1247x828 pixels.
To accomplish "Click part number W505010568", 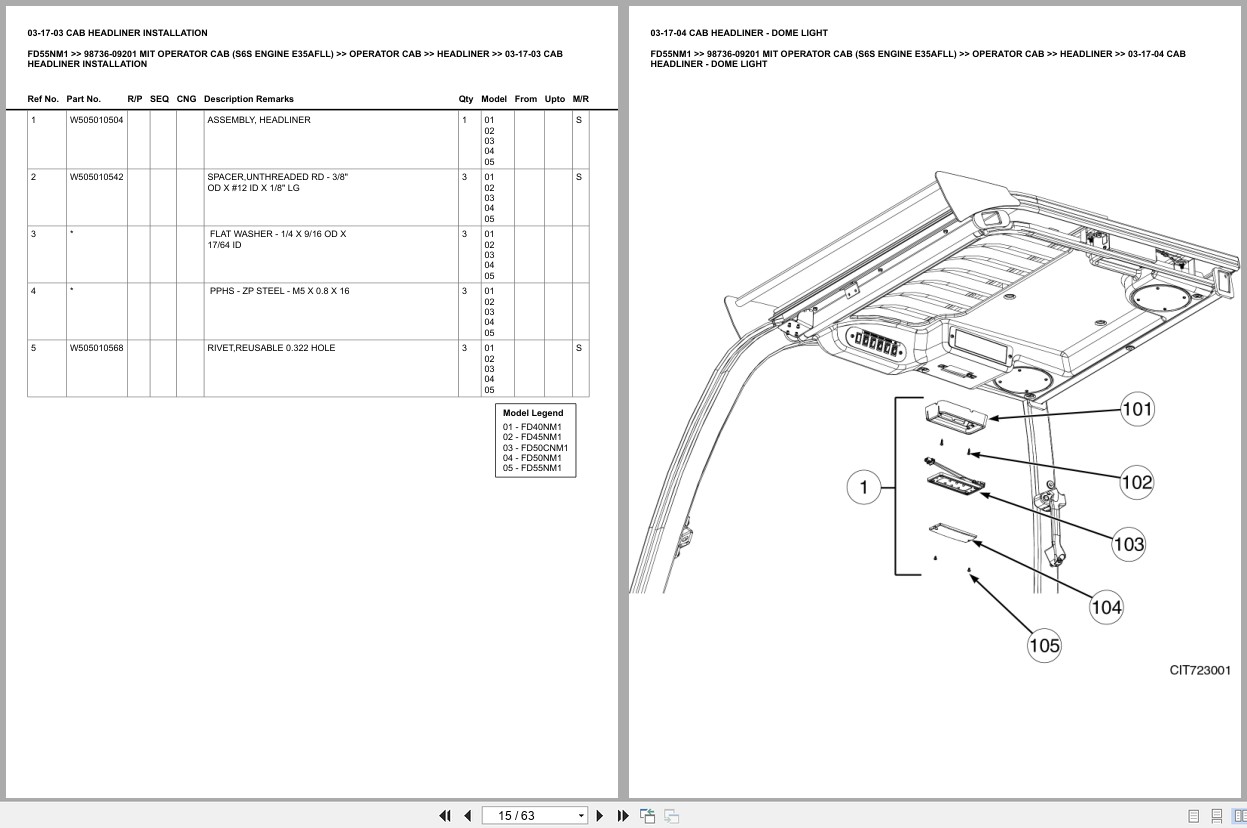I will [x=97, y=348].
